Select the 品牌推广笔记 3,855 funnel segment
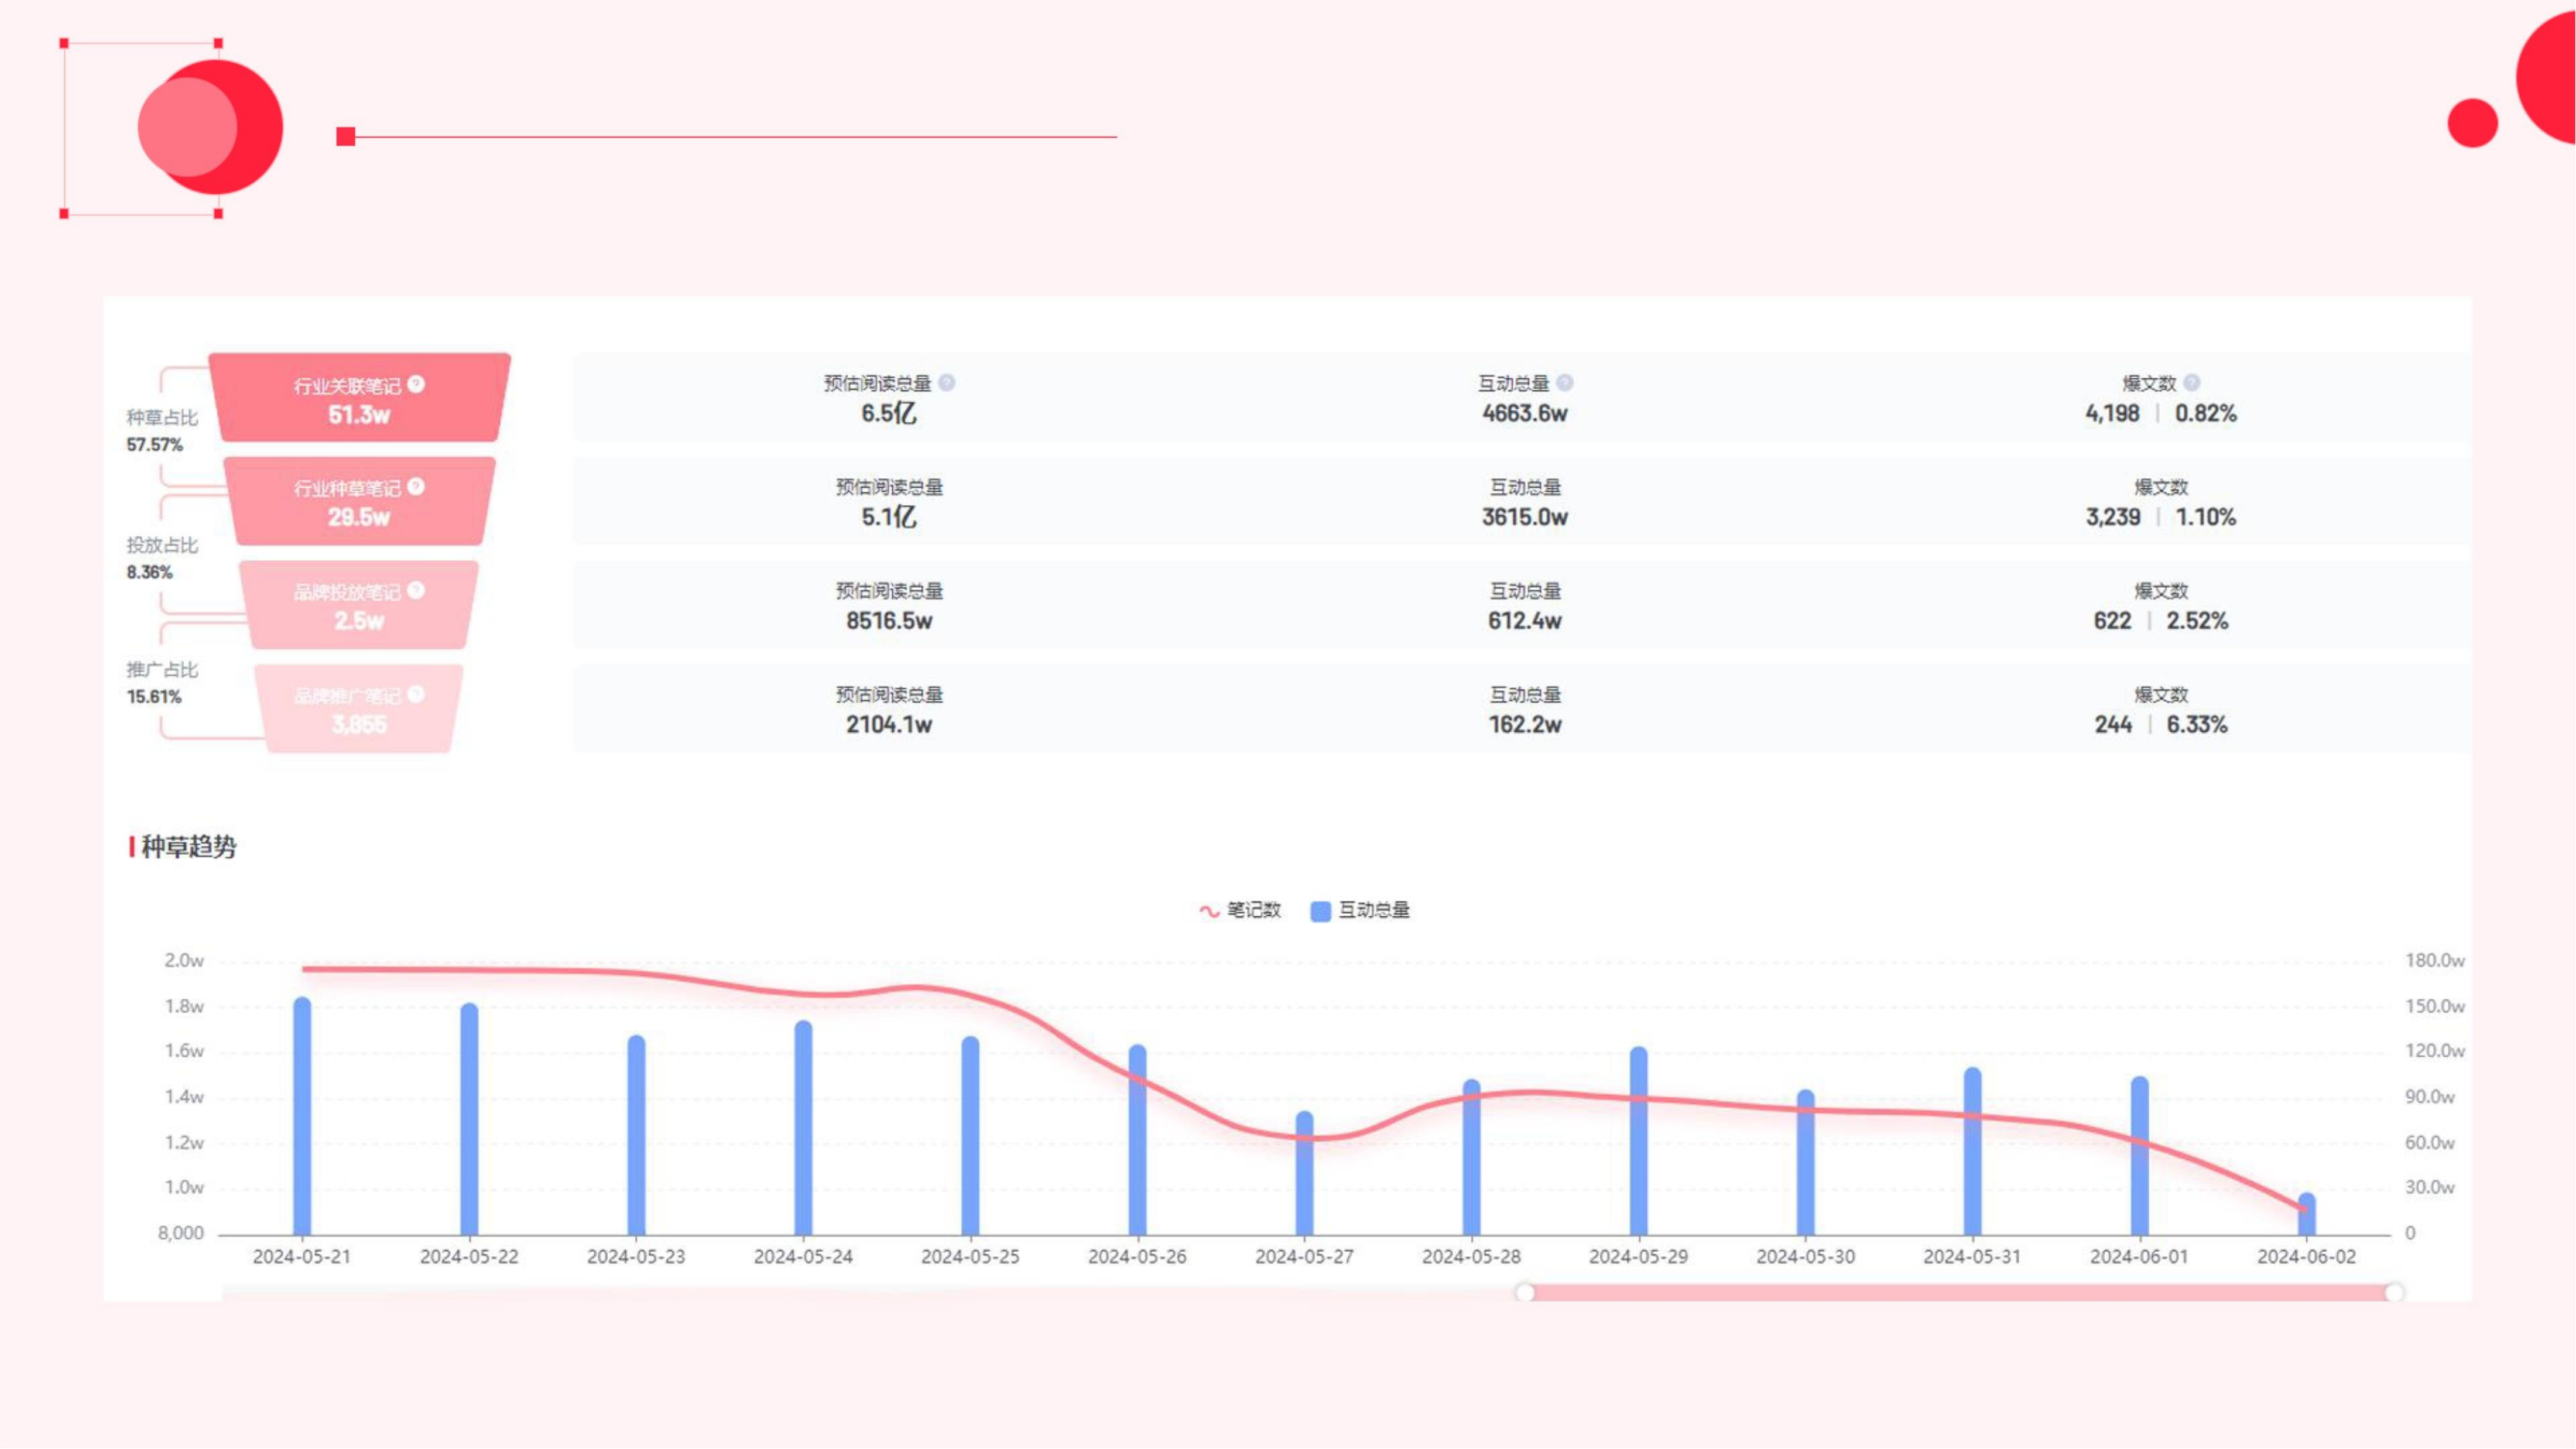Screen dimensions: 2576x1449 [359, 710]
